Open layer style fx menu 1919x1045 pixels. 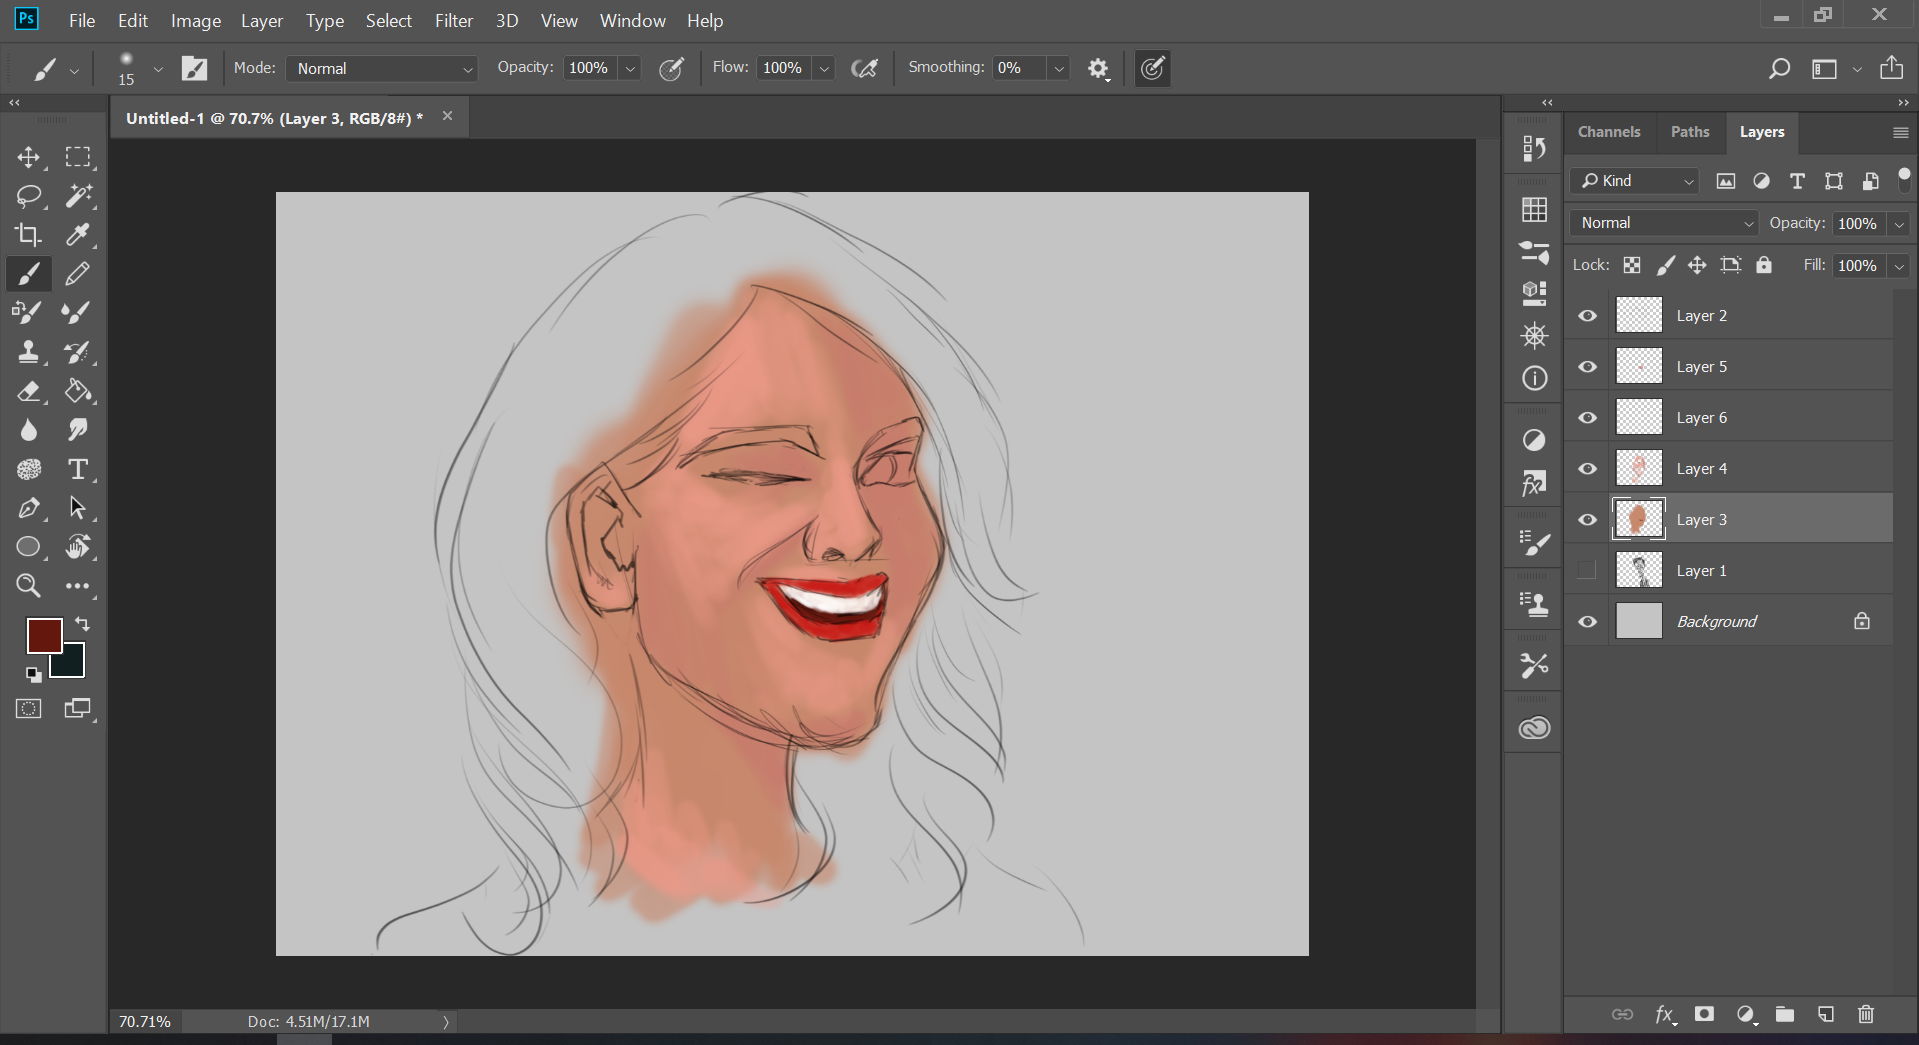(x=1664, y=1014)
